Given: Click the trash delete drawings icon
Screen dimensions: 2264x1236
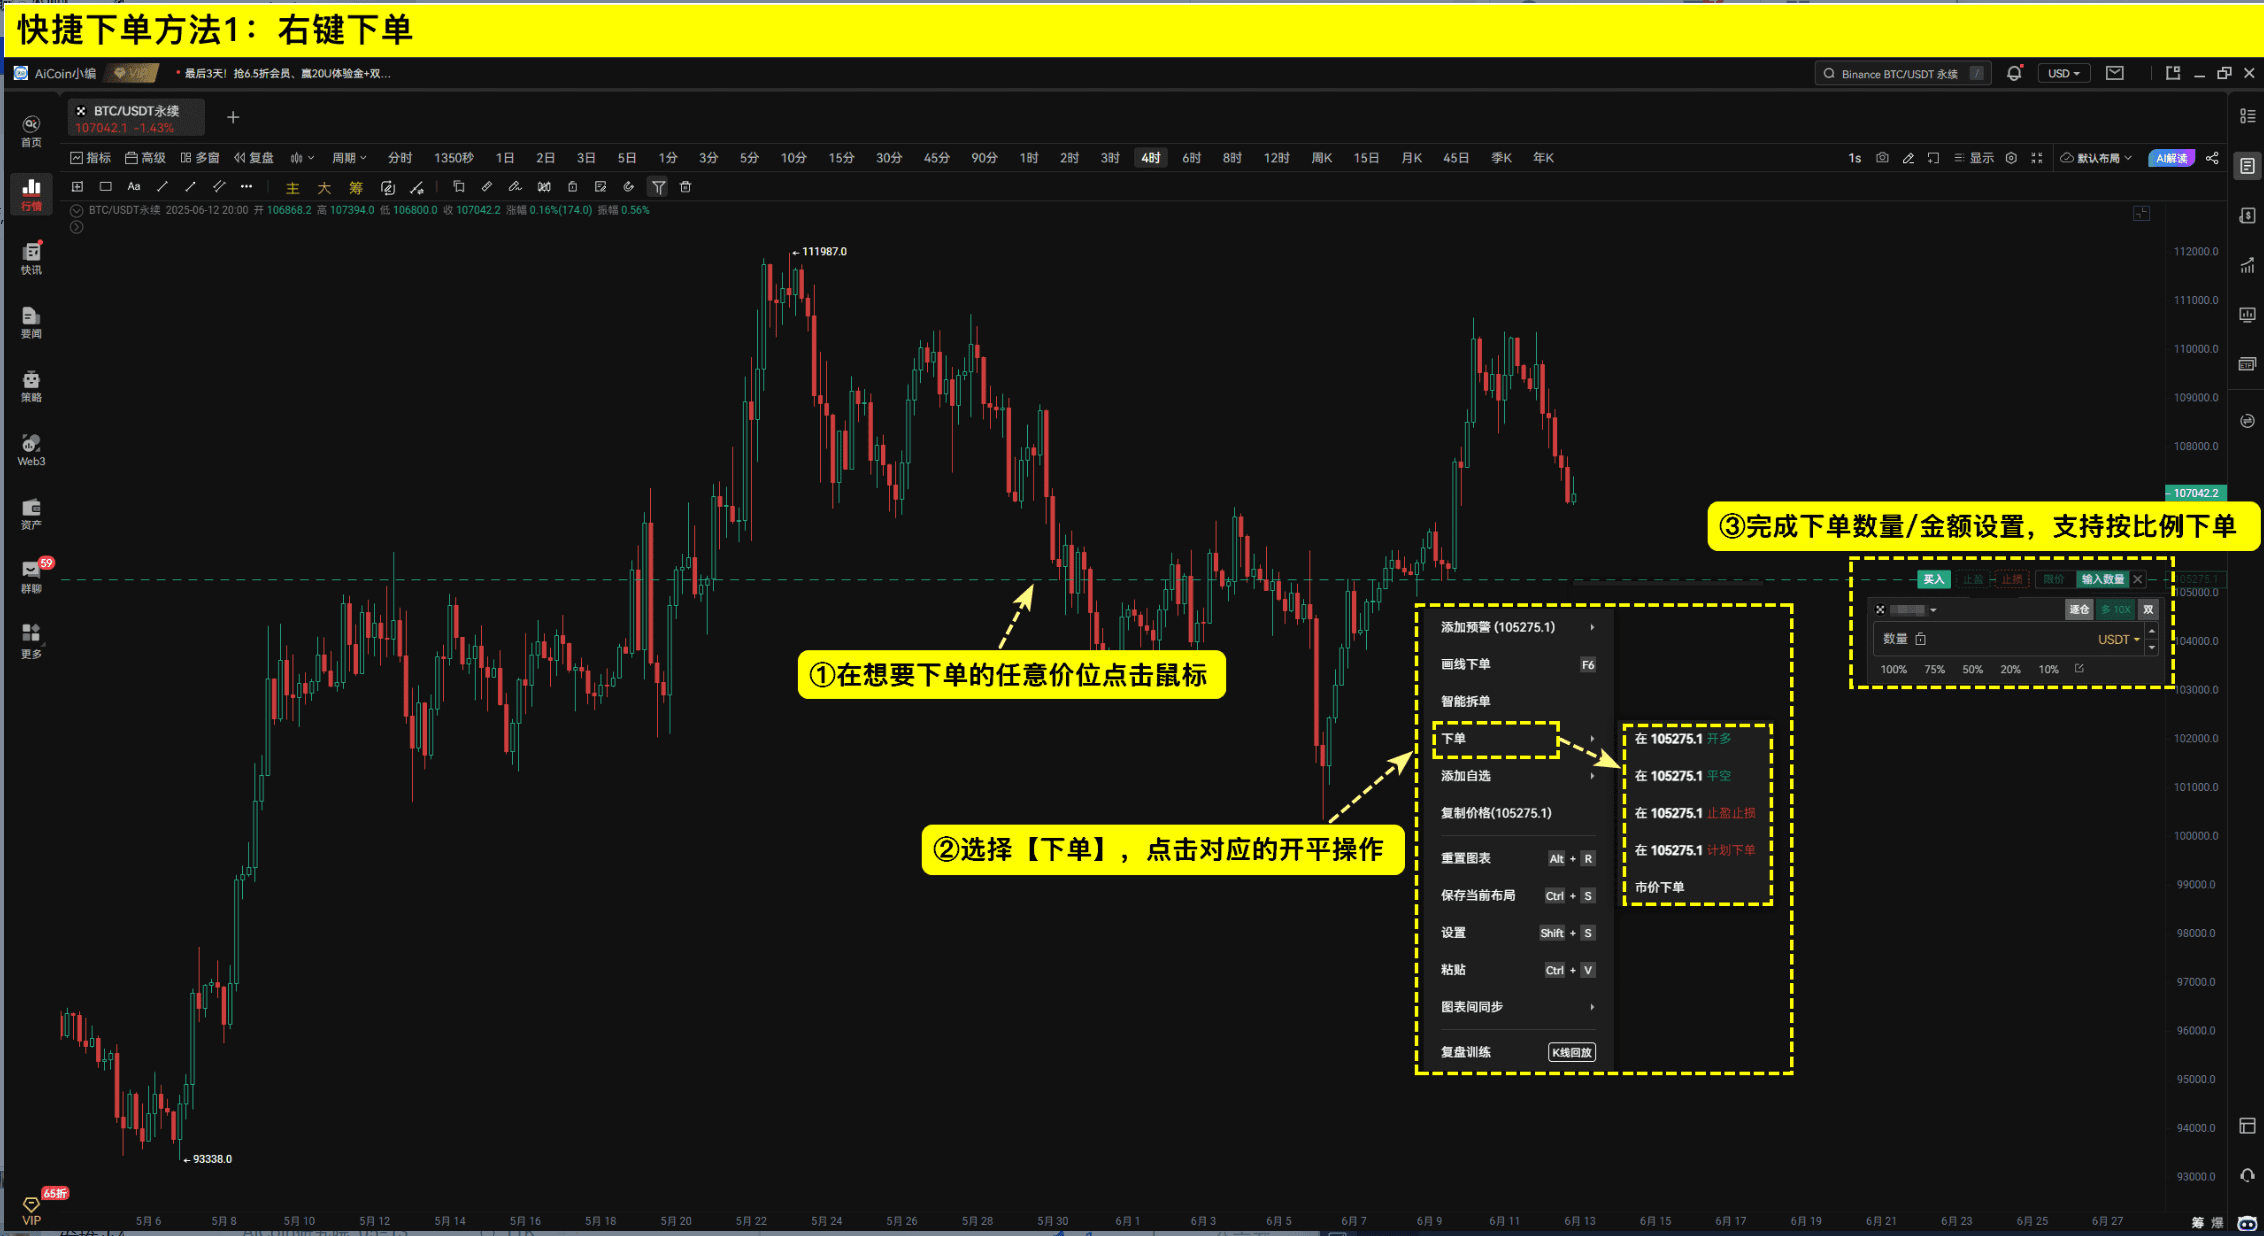Looking at the screenshot, I should point(686,187).
